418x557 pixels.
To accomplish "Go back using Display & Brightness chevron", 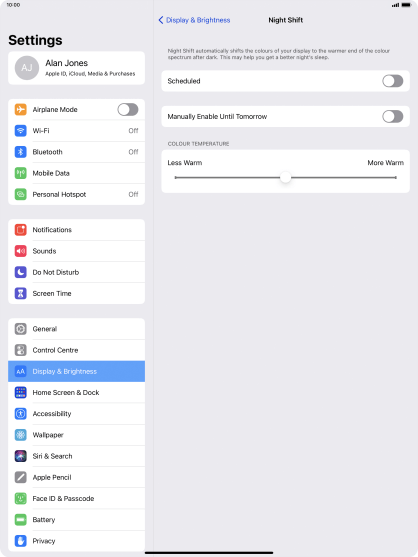I will (194, 20).
